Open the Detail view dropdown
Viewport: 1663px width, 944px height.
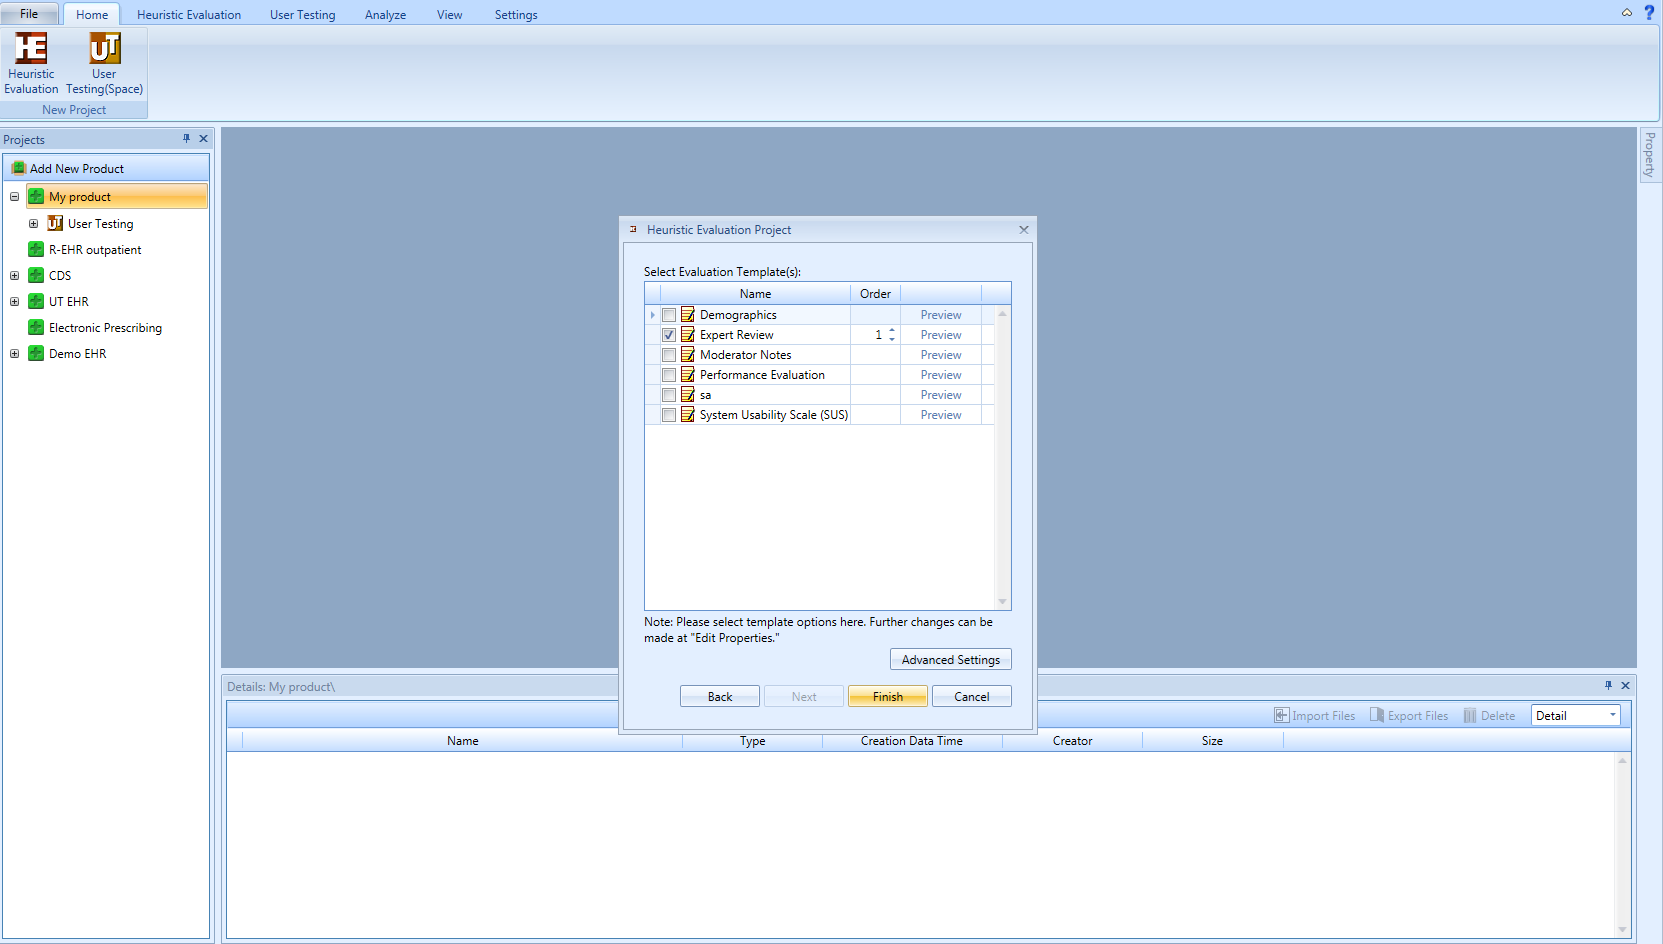[x=1612, y=715]
